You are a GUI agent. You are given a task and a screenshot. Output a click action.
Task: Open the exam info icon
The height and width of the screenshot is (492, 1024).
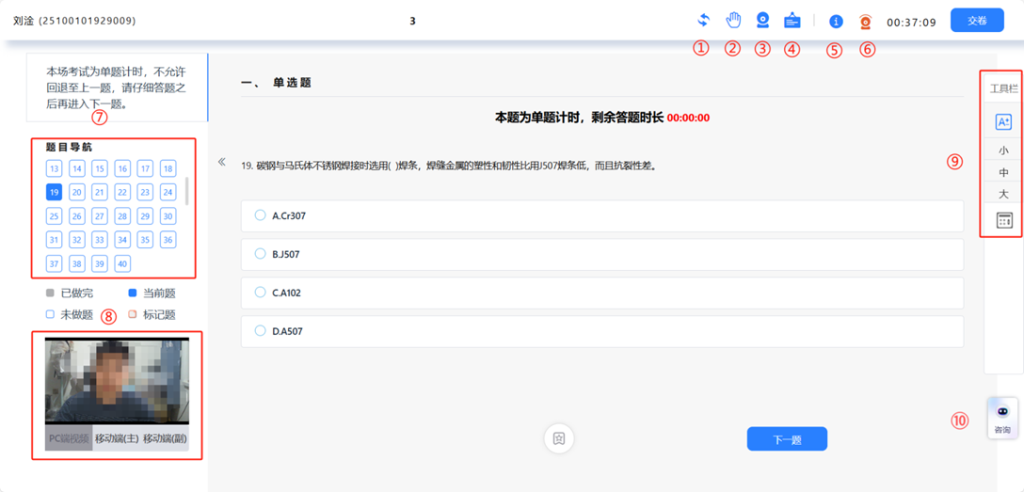coord(836,20)
